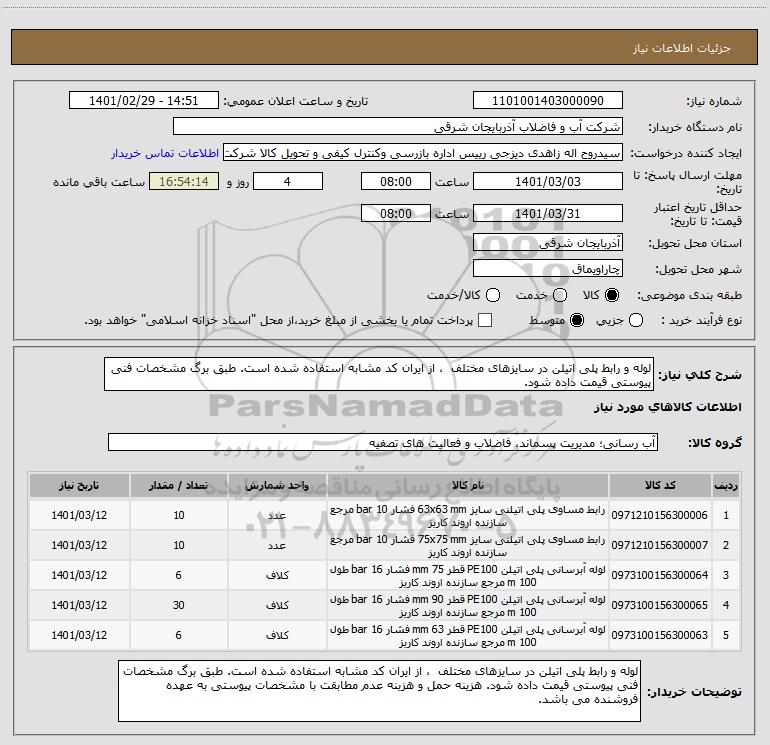The width and height of the screenshot is (770, 745).
Task: Select the کالا radio button
Action: (612, 295)
